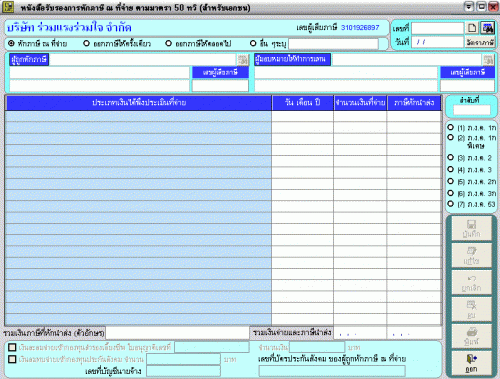Select the (3) ภ.ง.ด. 2 radio button
500x379 pixels.
point(451,157)
